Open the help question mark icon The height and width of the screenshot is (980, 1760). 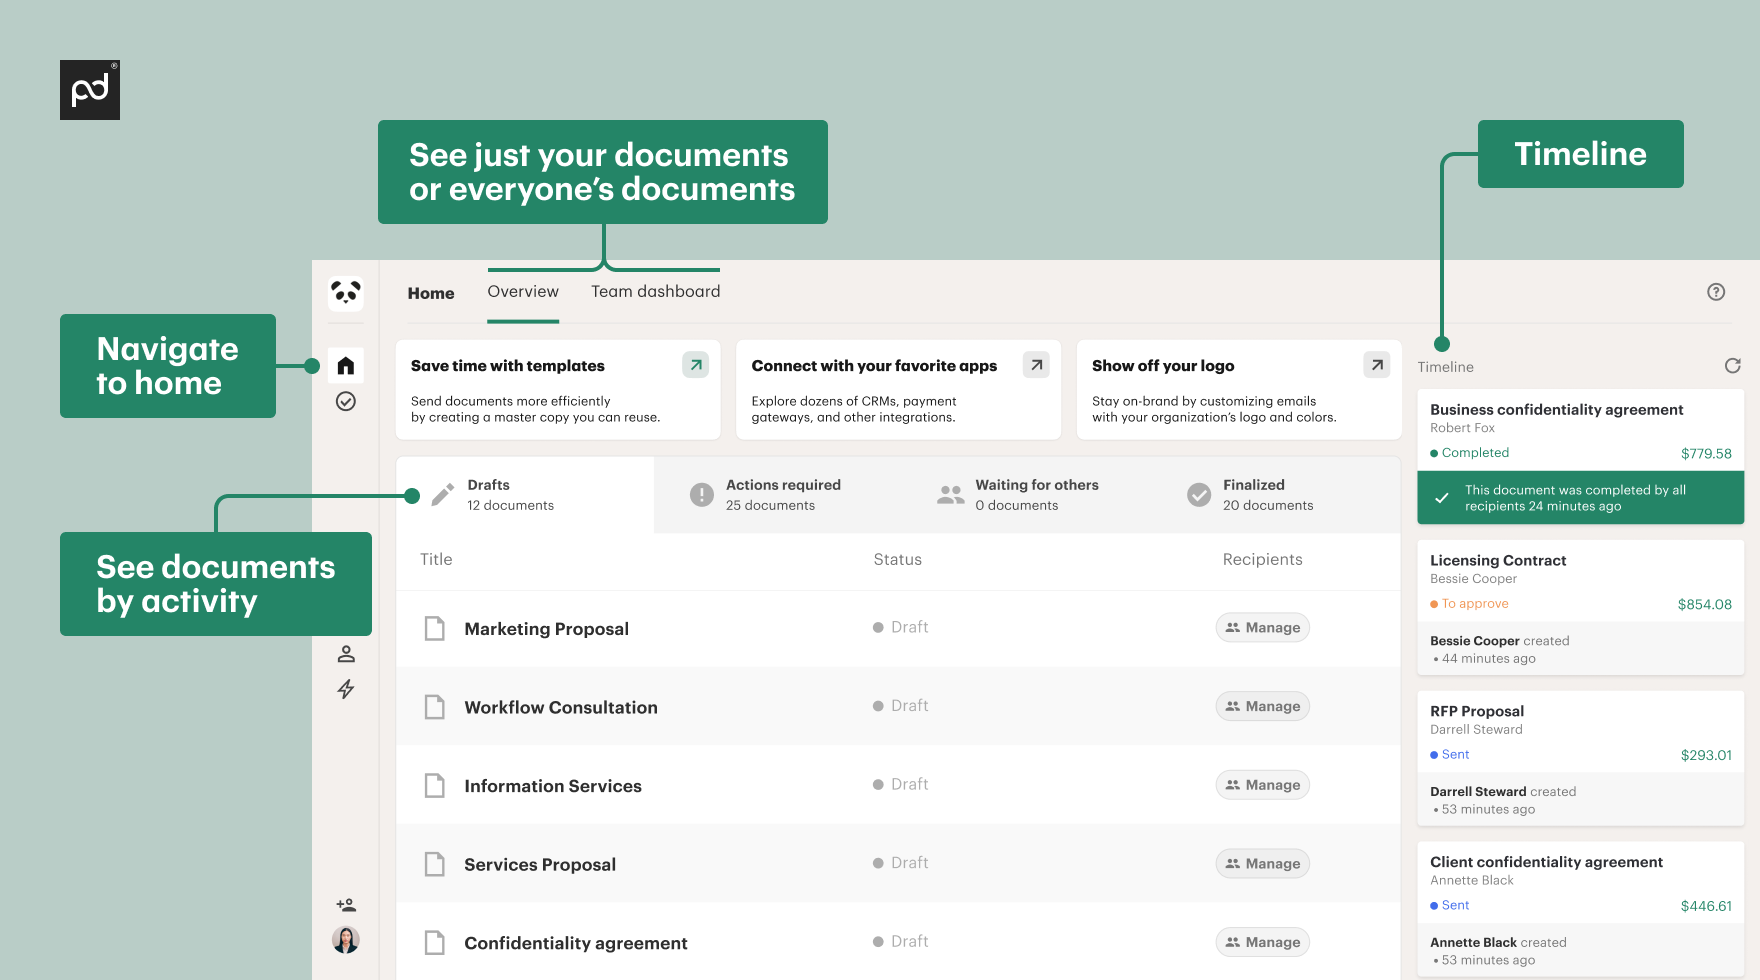click(1716, 291)
